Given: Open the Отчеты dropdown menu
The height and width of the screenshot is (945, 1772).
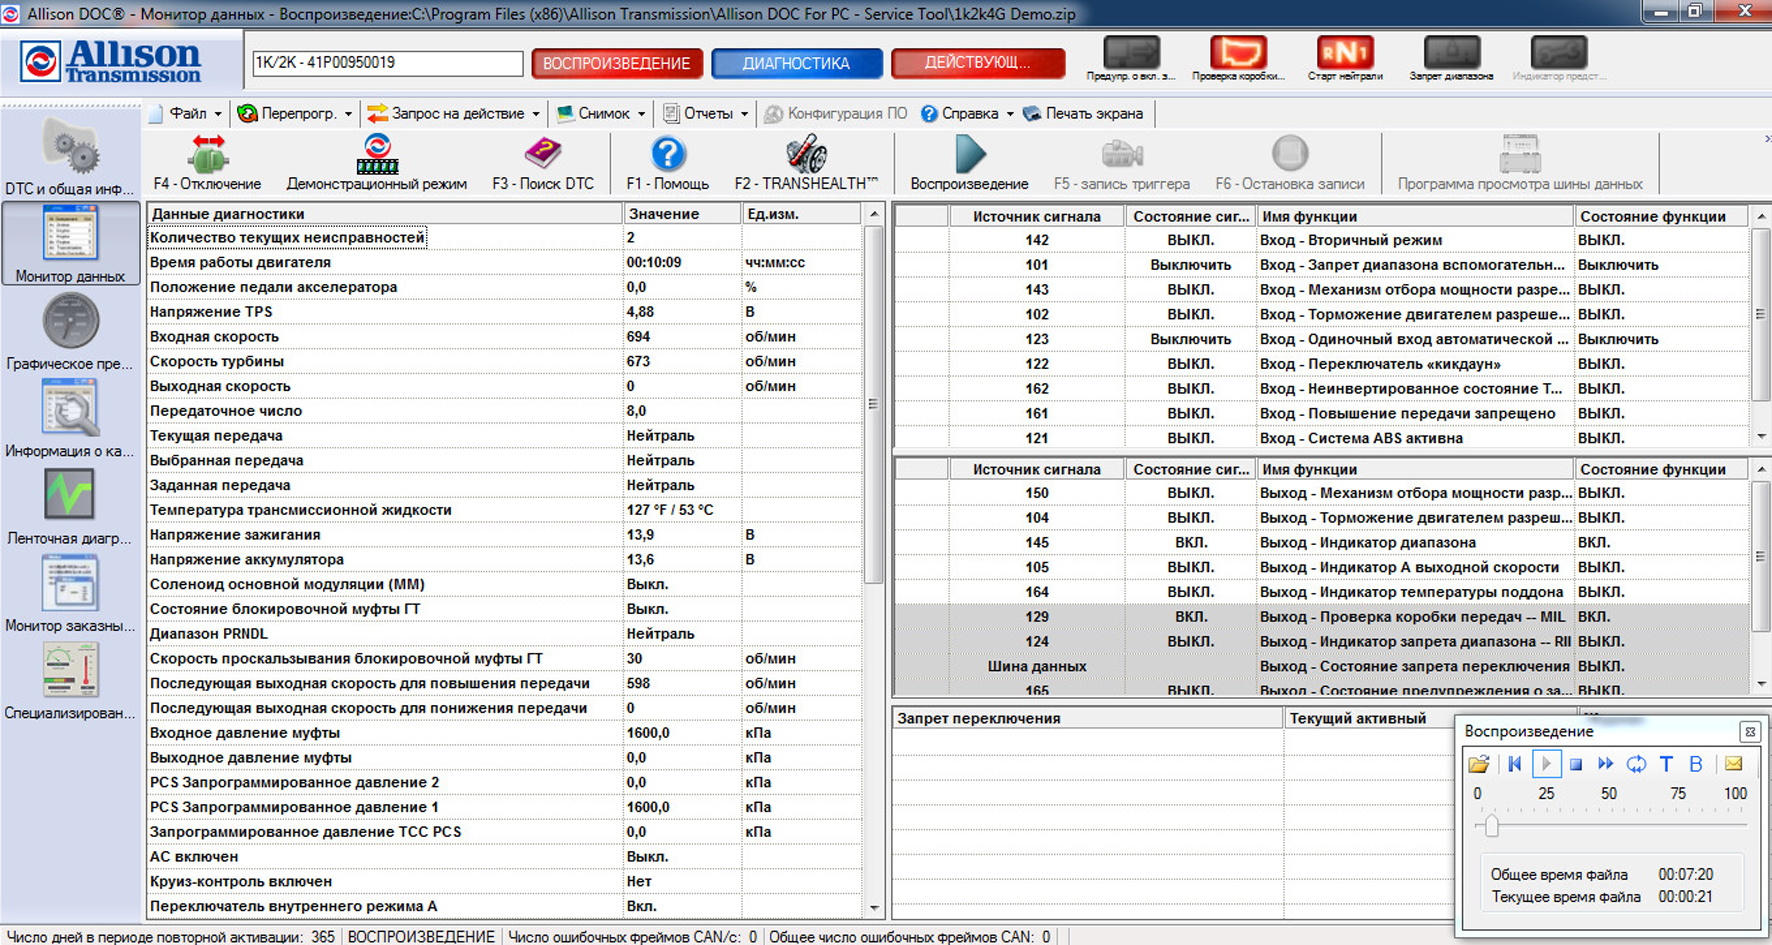Looking at the screenshot, I should coord(707,114).
